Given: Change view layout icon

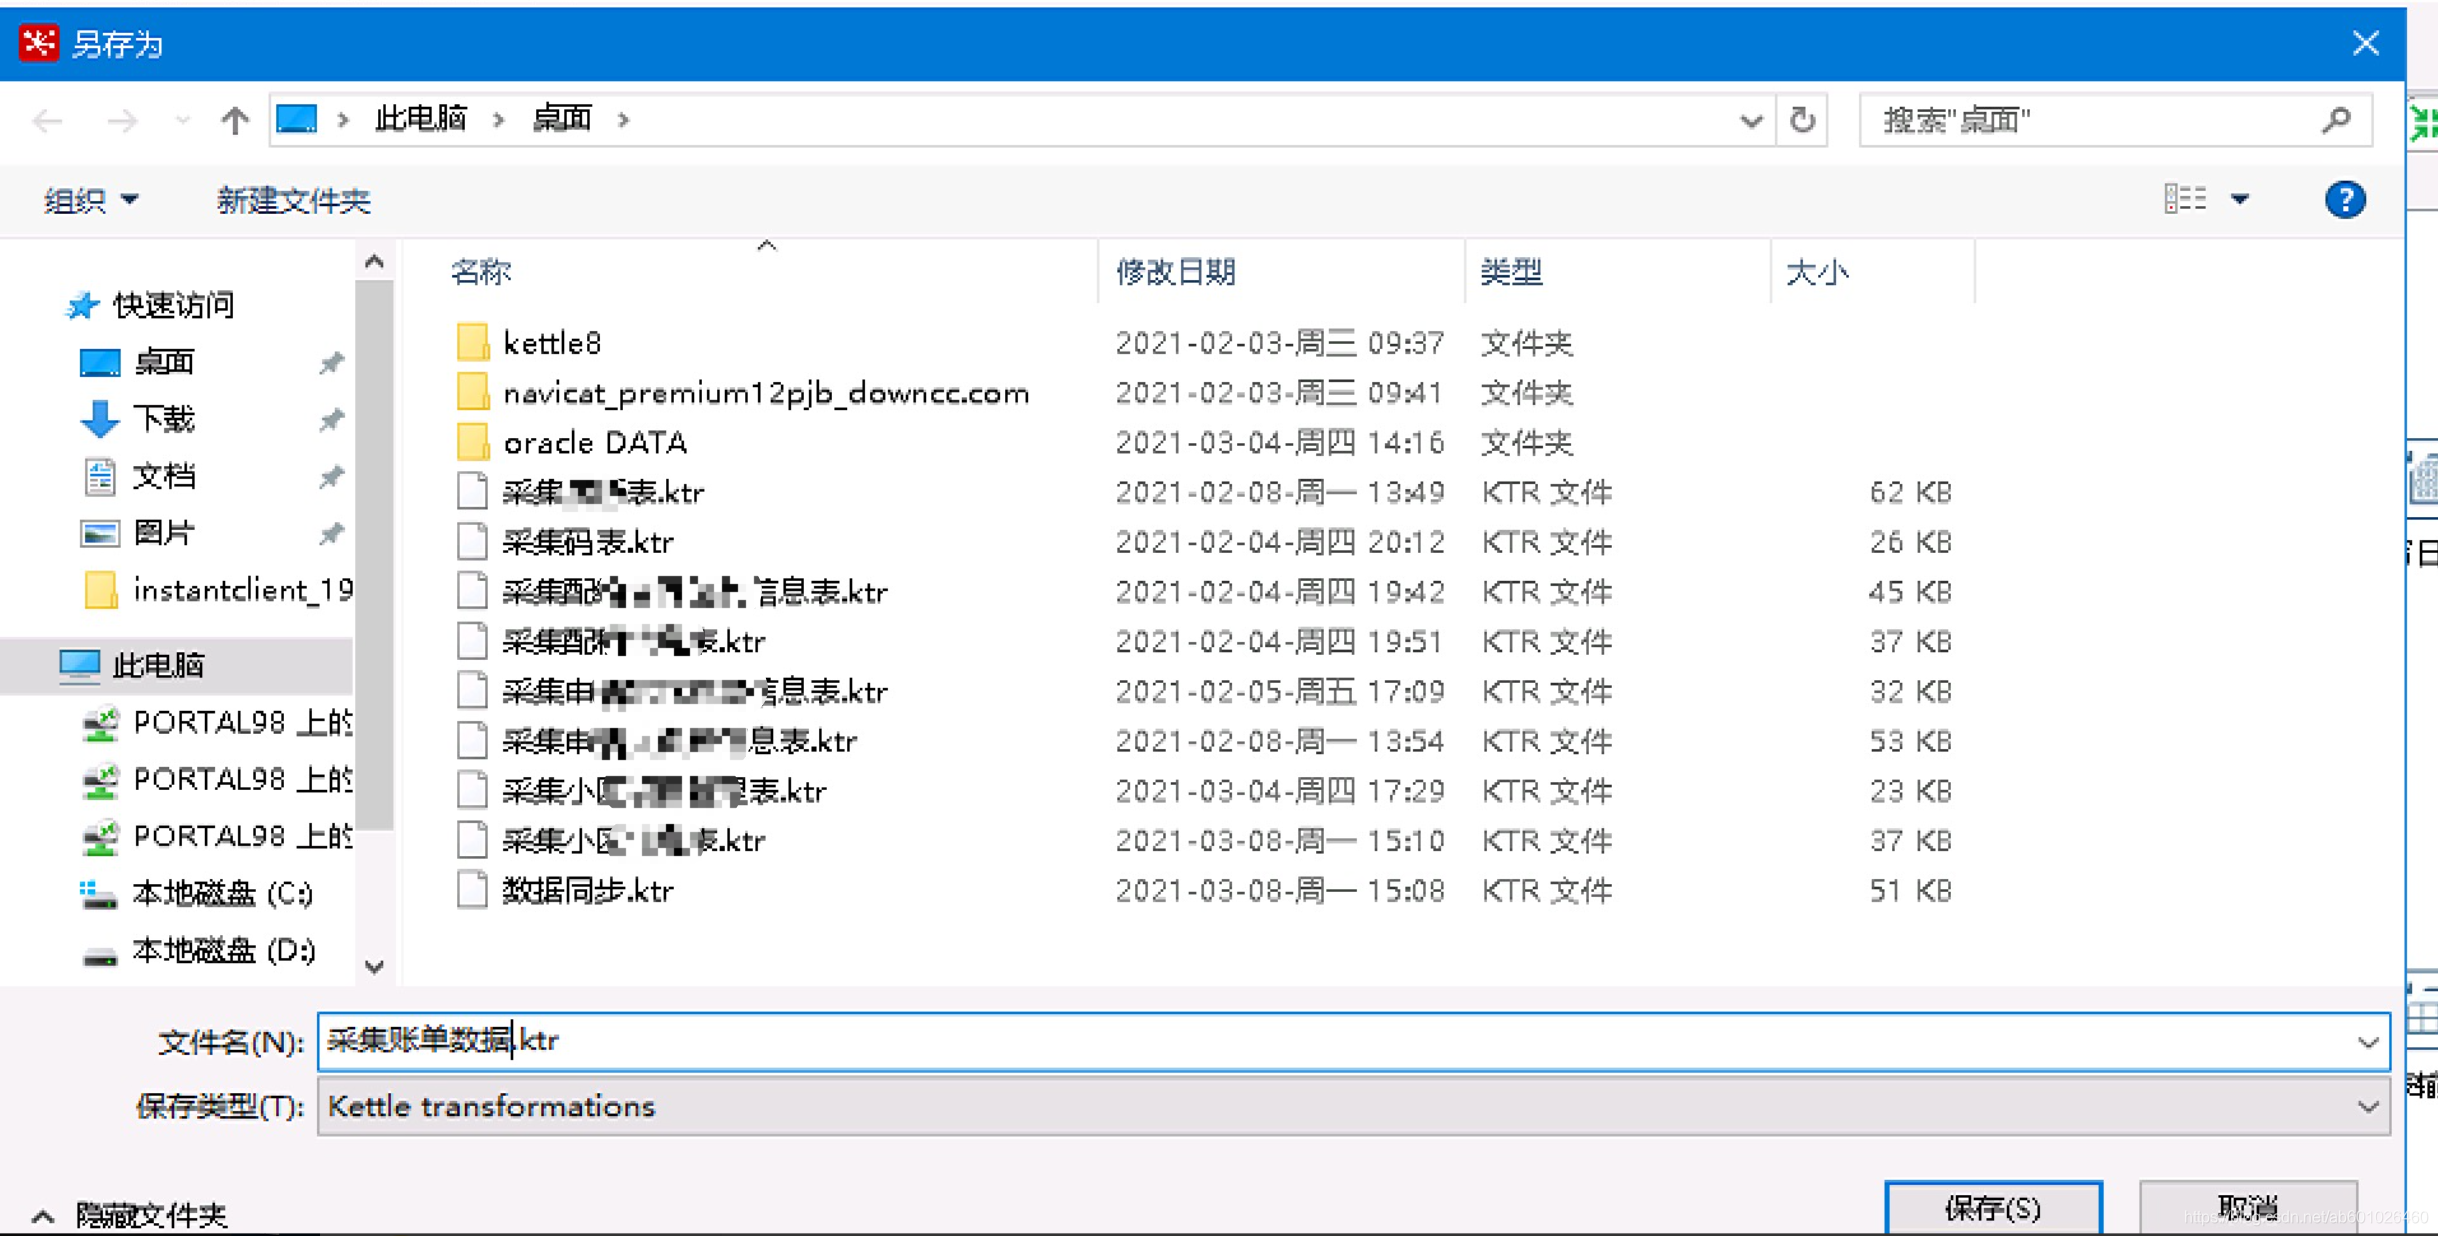Looking at the screenshot, I should 2185,199.
